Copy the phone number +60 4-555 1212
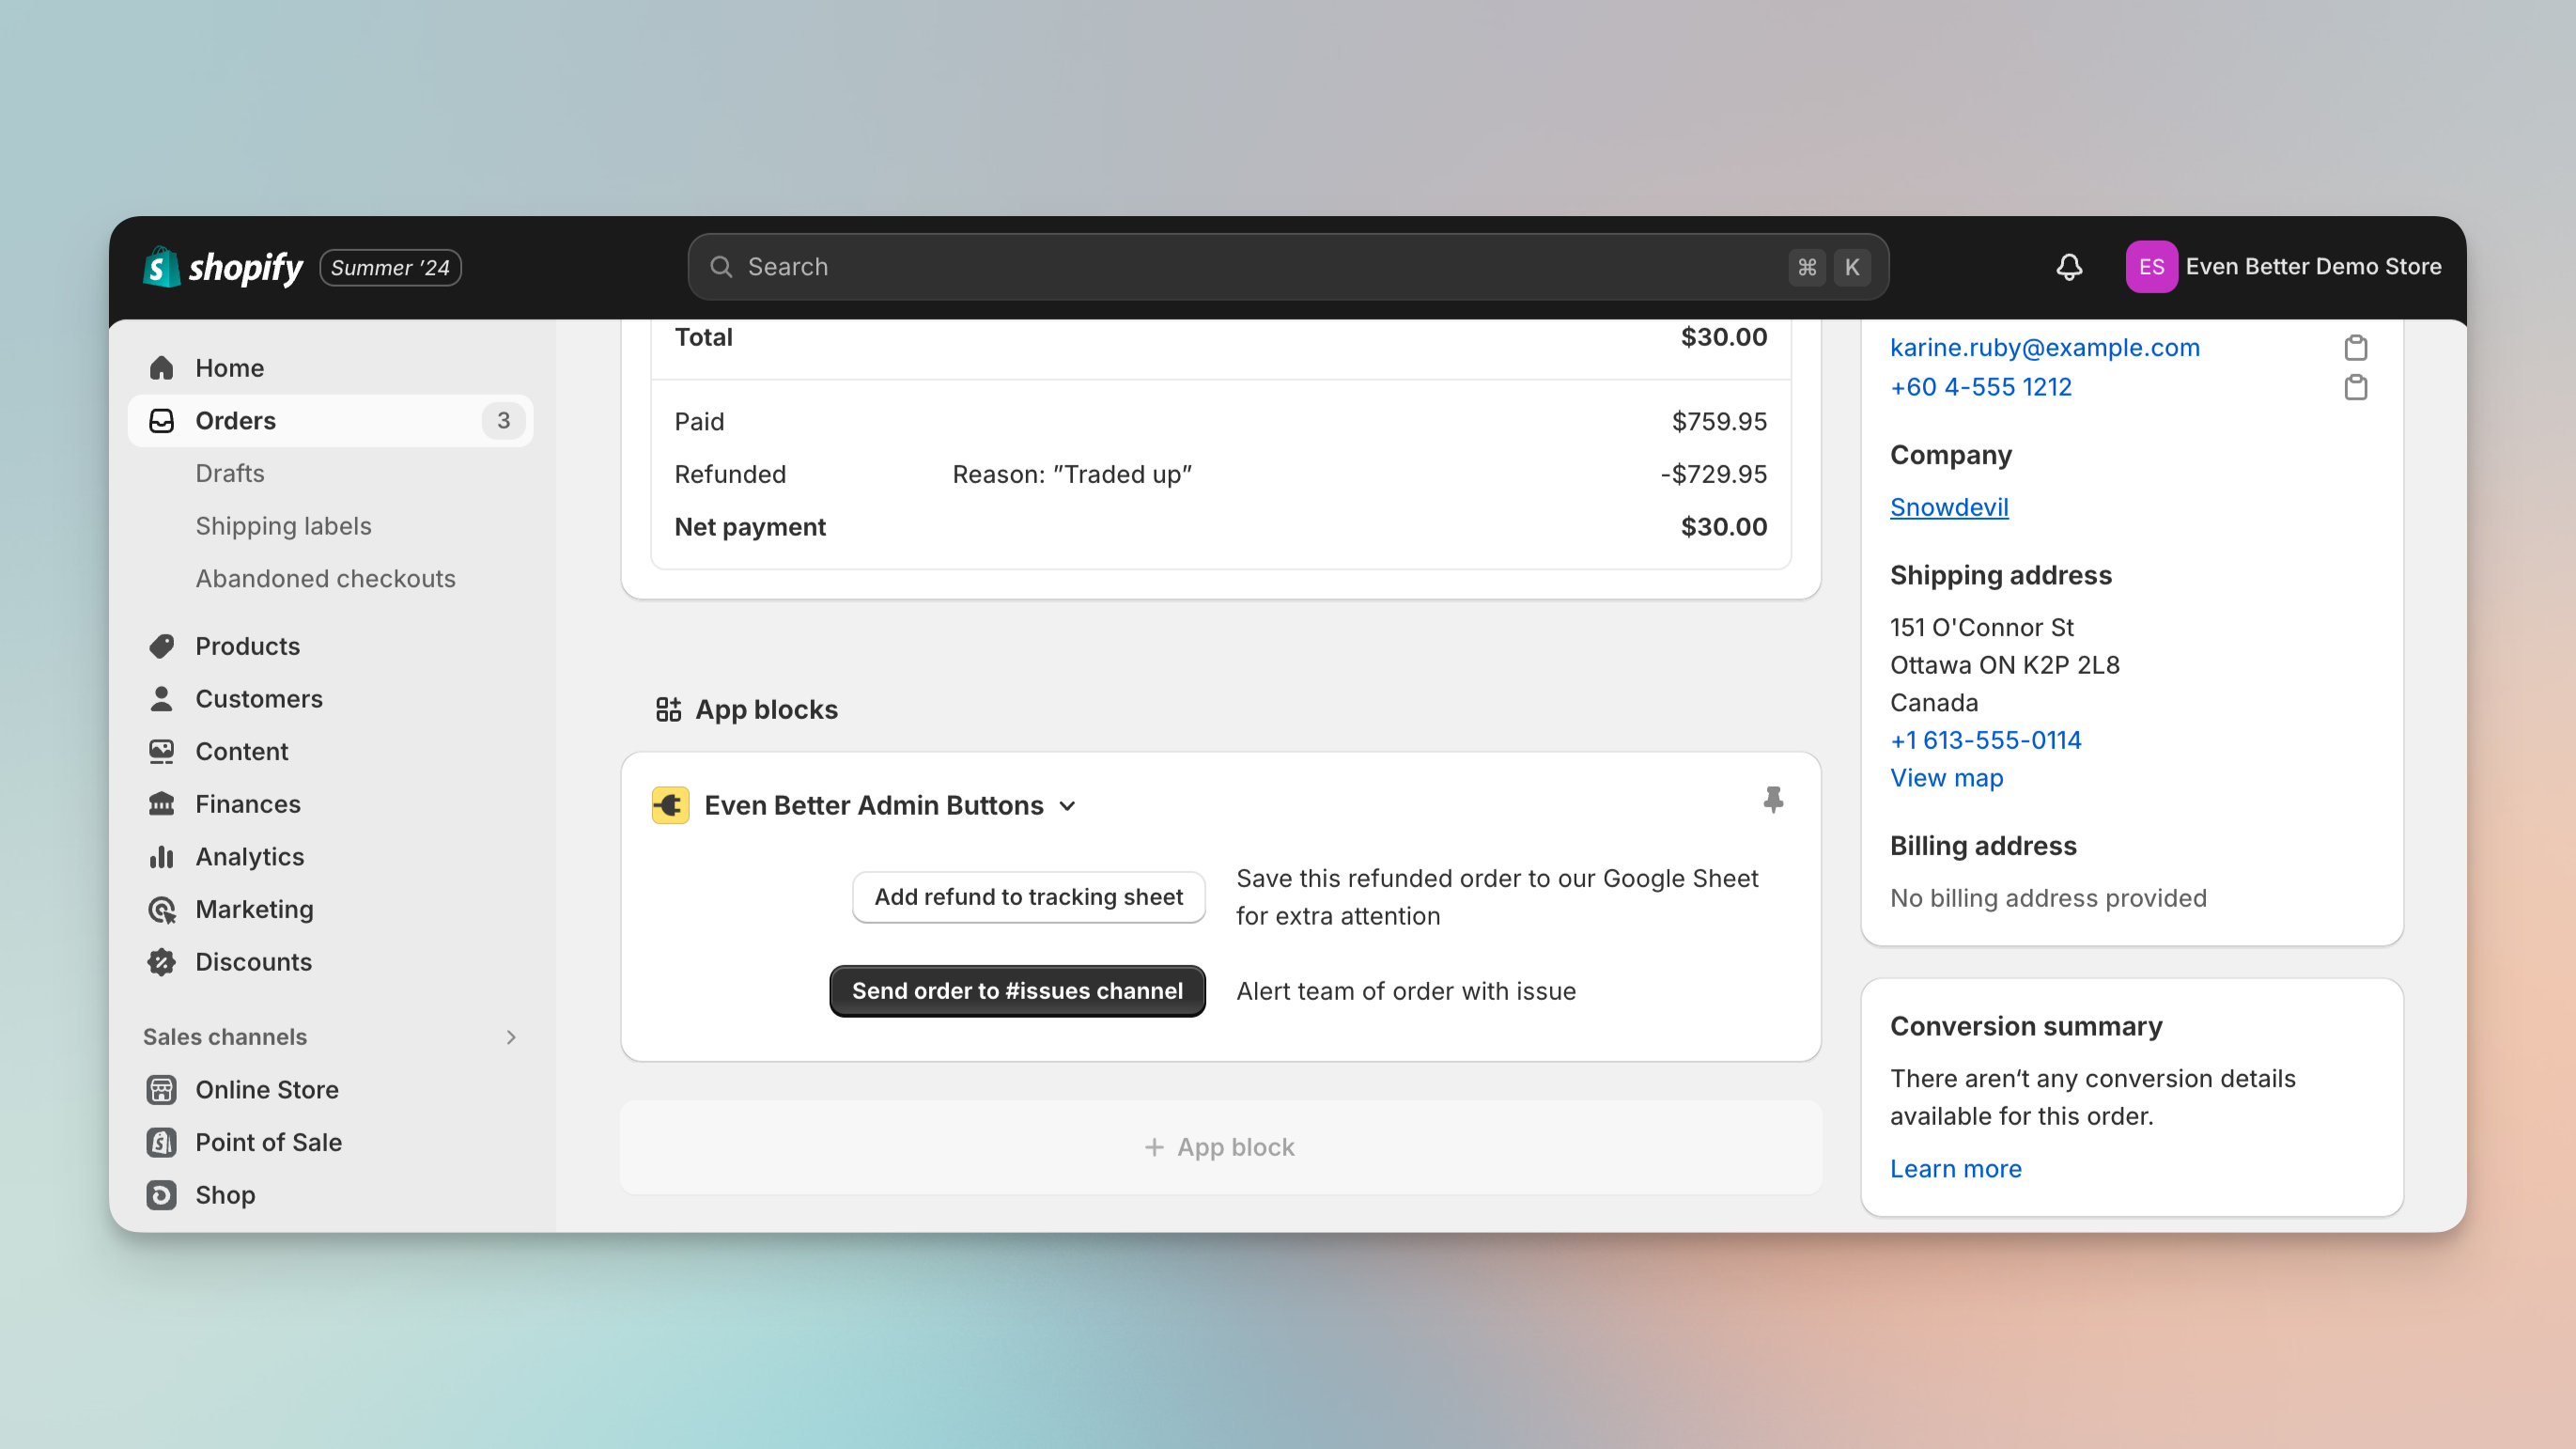This screenshot has width=2576, height=1449. click(x=2356, y=387)
